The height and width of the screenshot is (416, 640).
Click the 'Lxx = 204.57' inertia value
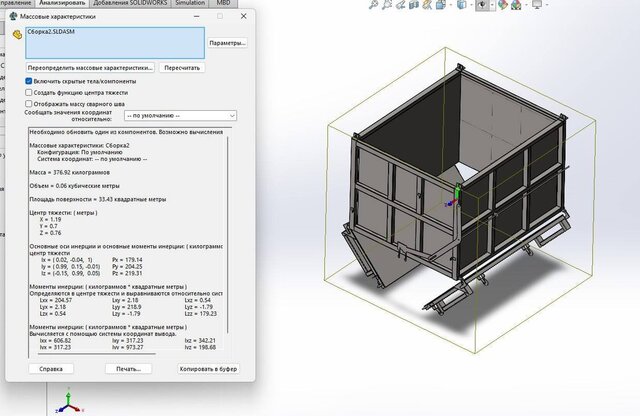click(56, 300)
